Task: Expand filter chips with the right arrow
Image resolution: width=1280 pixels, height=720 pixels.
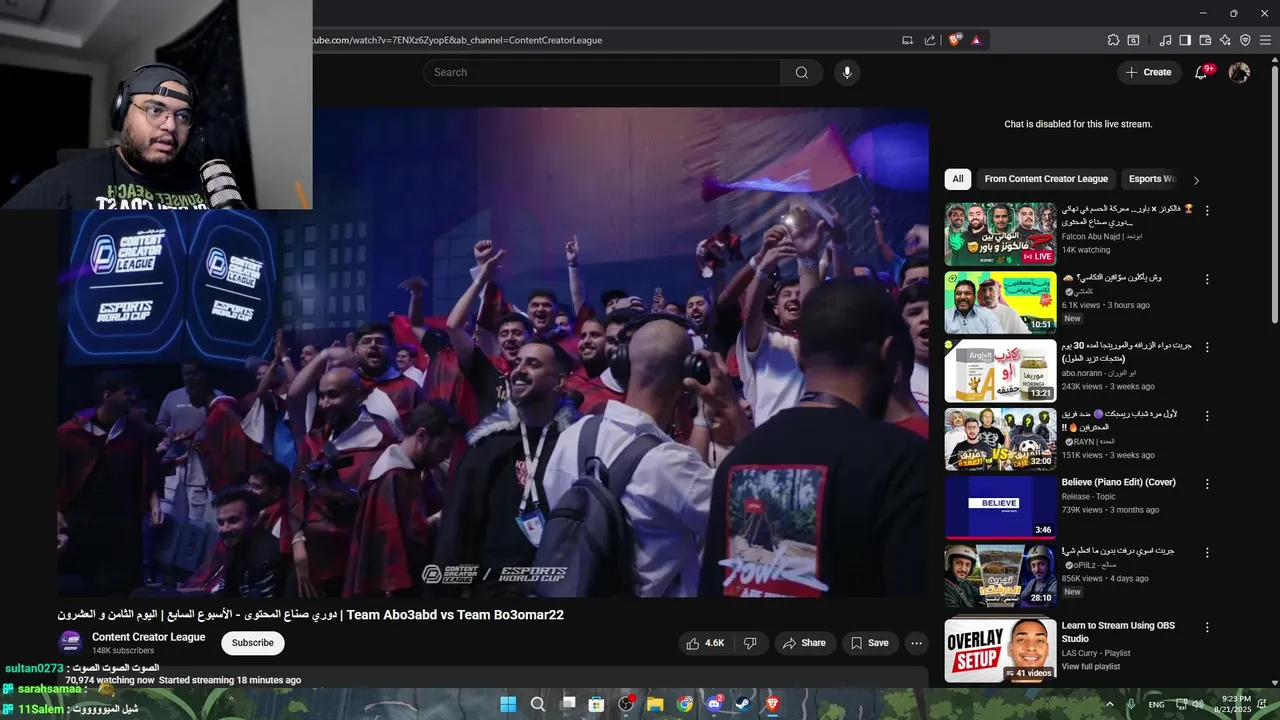Action: pyautogui.click(x=1196, y=180)
